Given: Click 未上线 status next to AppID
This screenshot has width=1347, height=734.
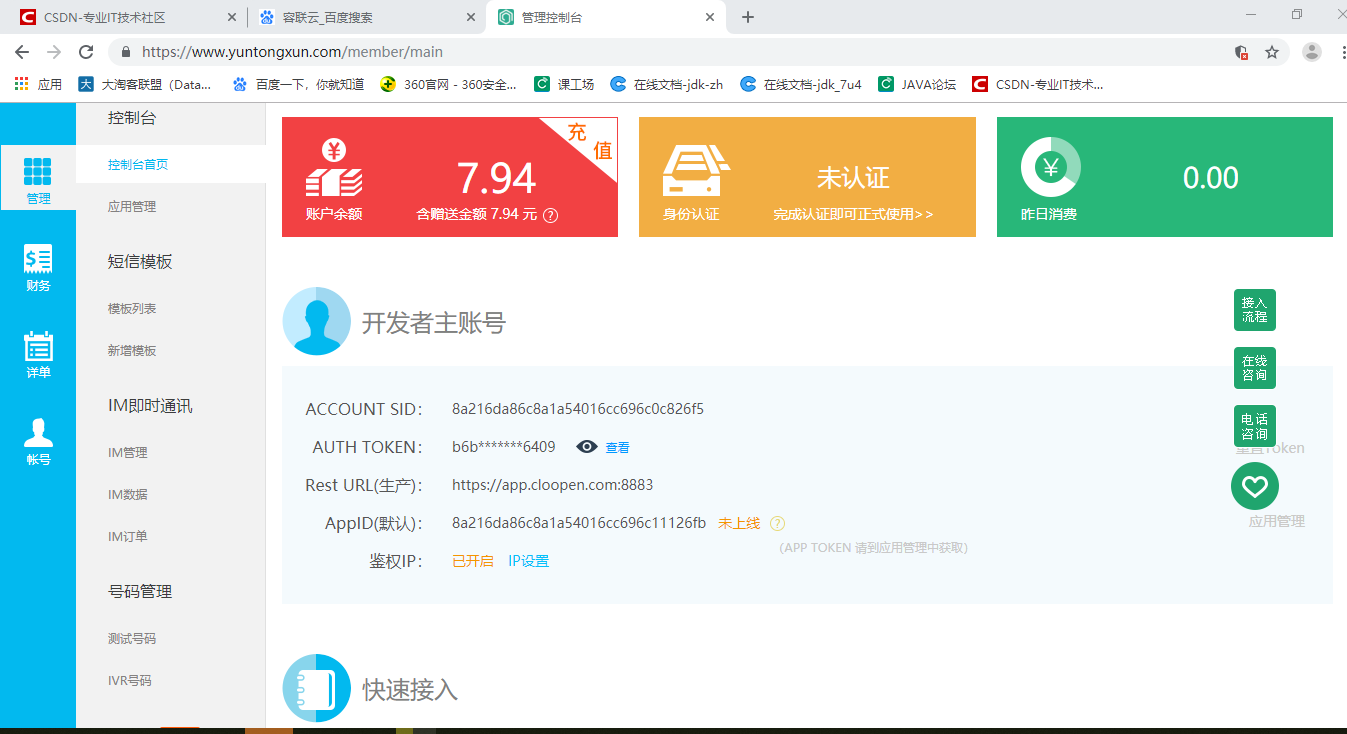Looking at the screenshot, I should [x=737, y=522].
